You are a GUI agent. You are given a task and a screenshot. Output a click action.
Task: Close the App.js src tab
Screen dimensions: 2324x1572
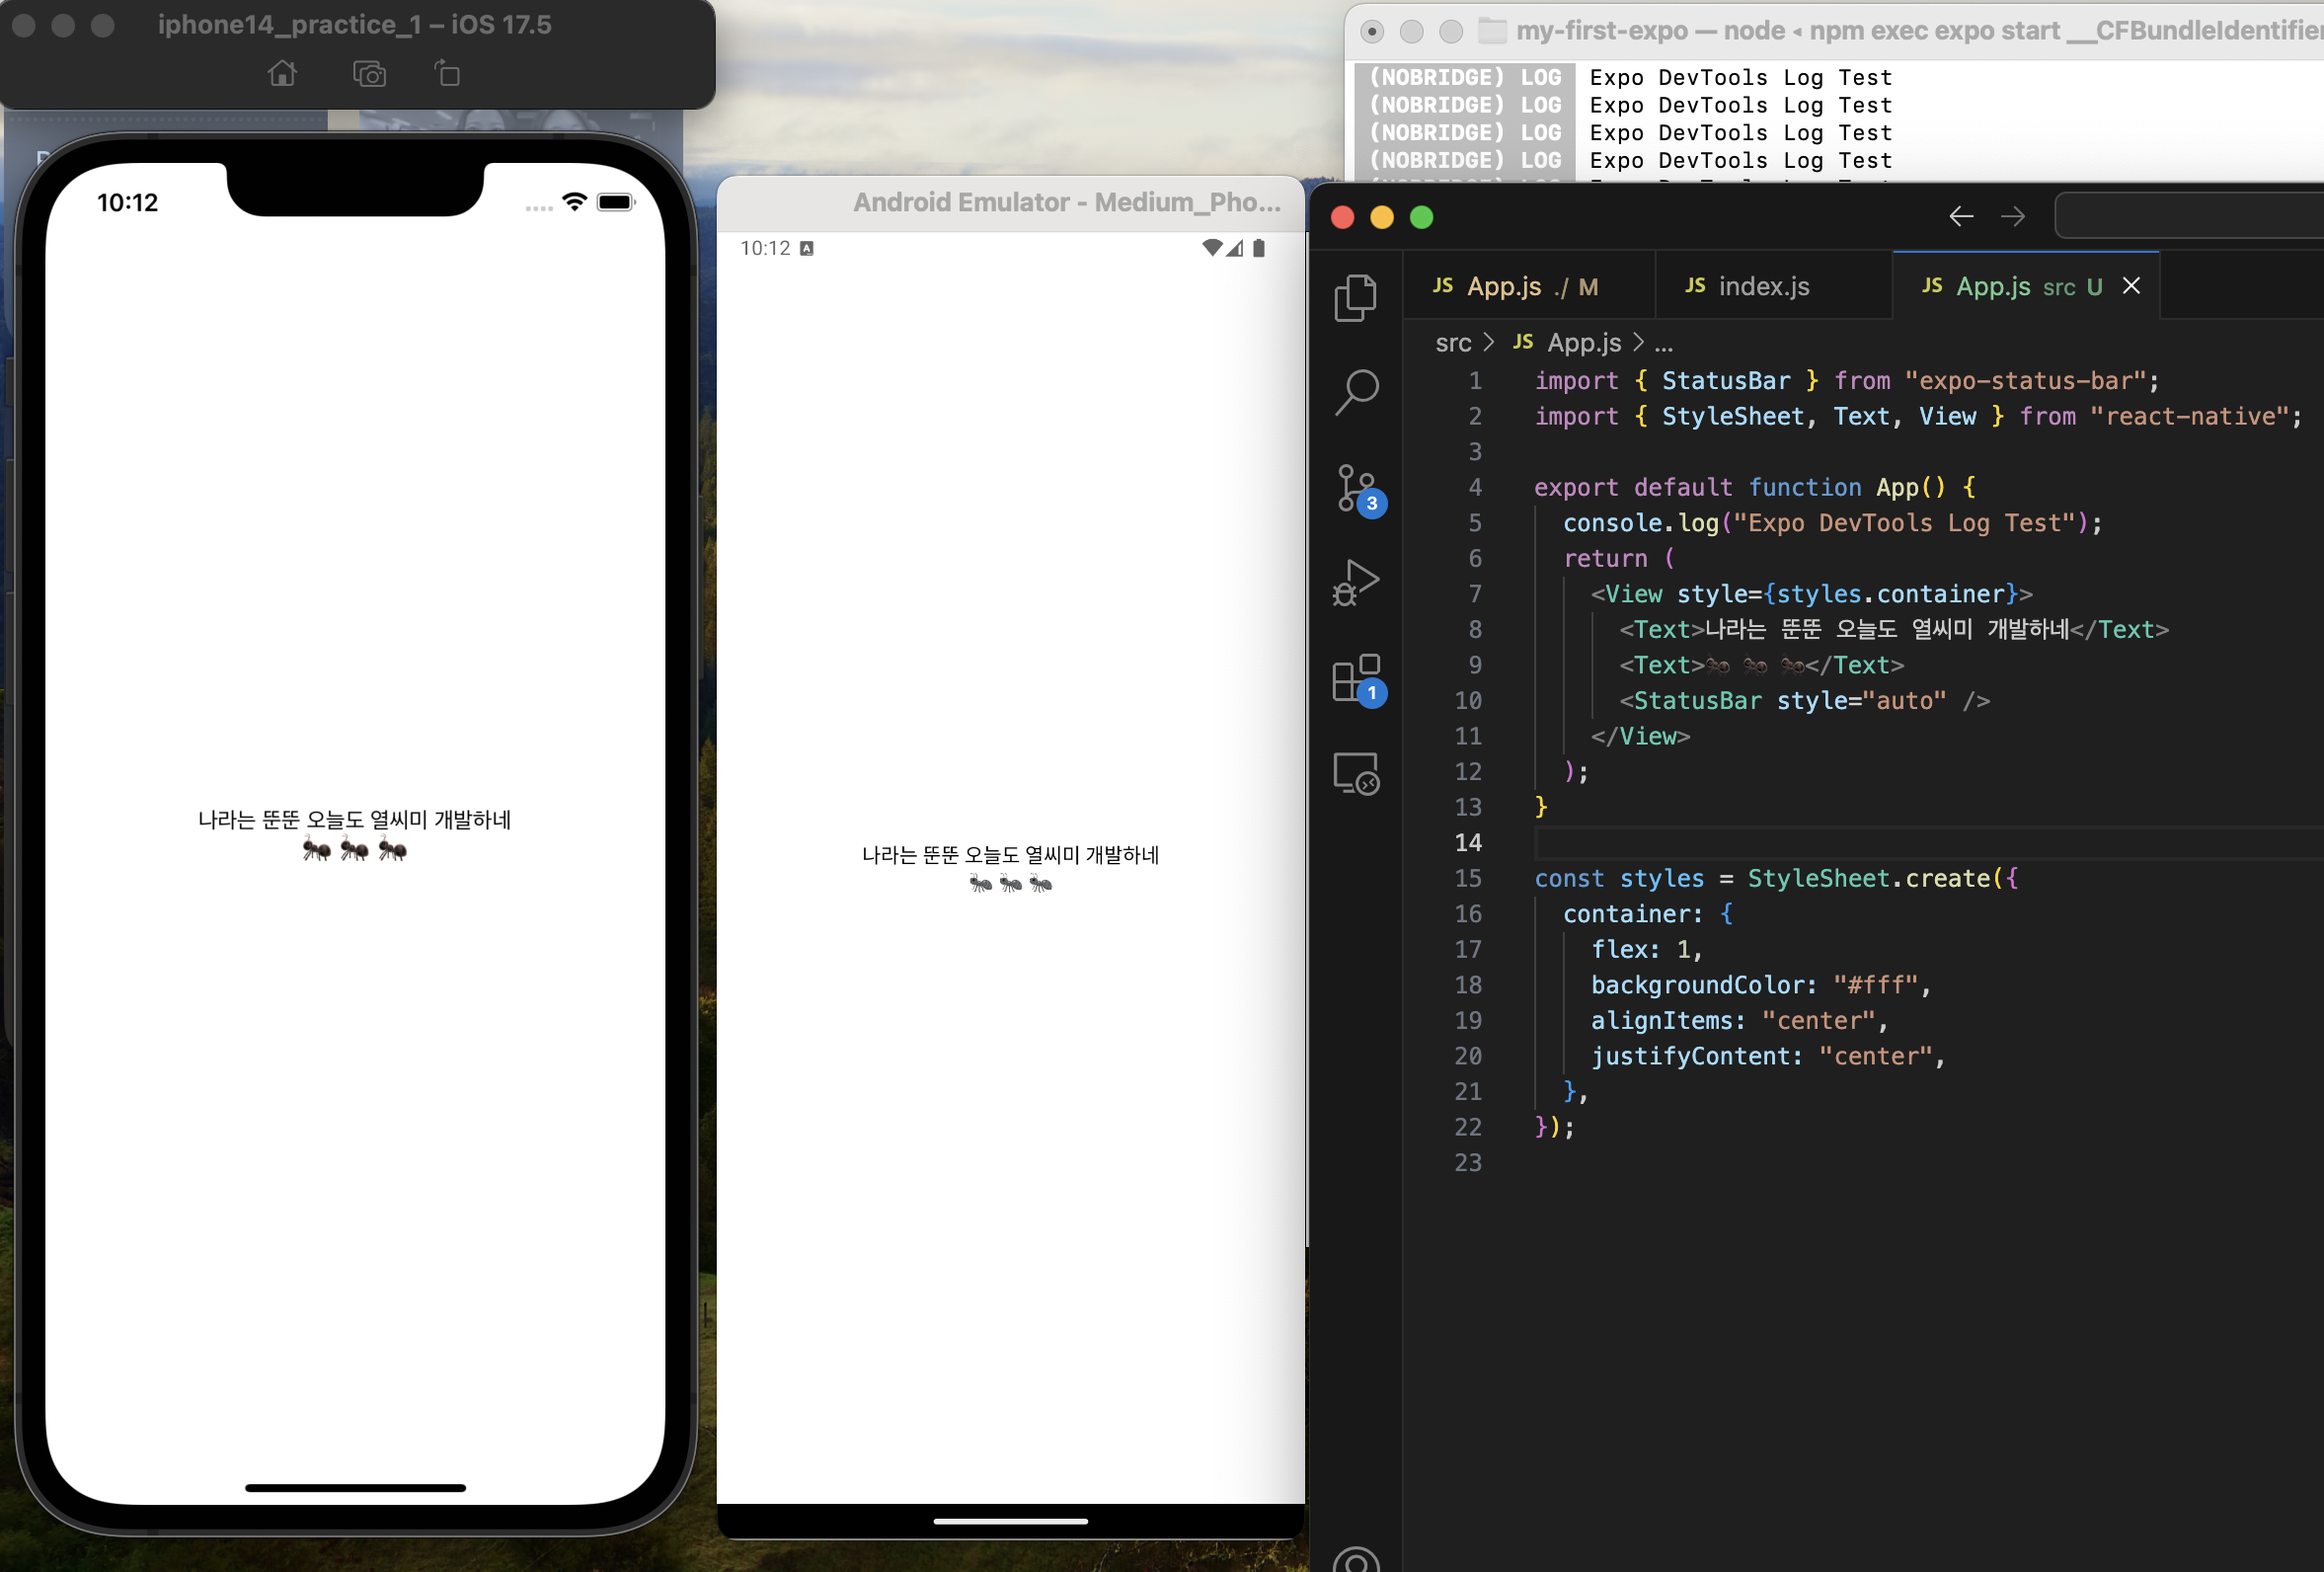(x=2131, y=286)
